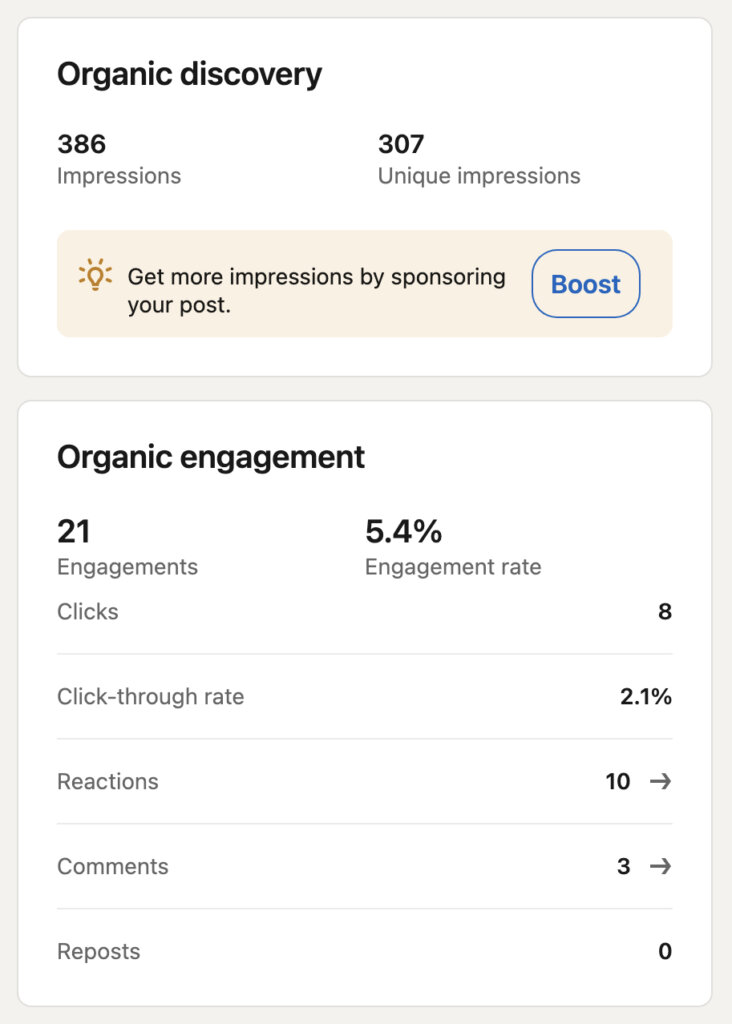Select the Clicks row label
The image size is (732, 1024).
[88, 611]
